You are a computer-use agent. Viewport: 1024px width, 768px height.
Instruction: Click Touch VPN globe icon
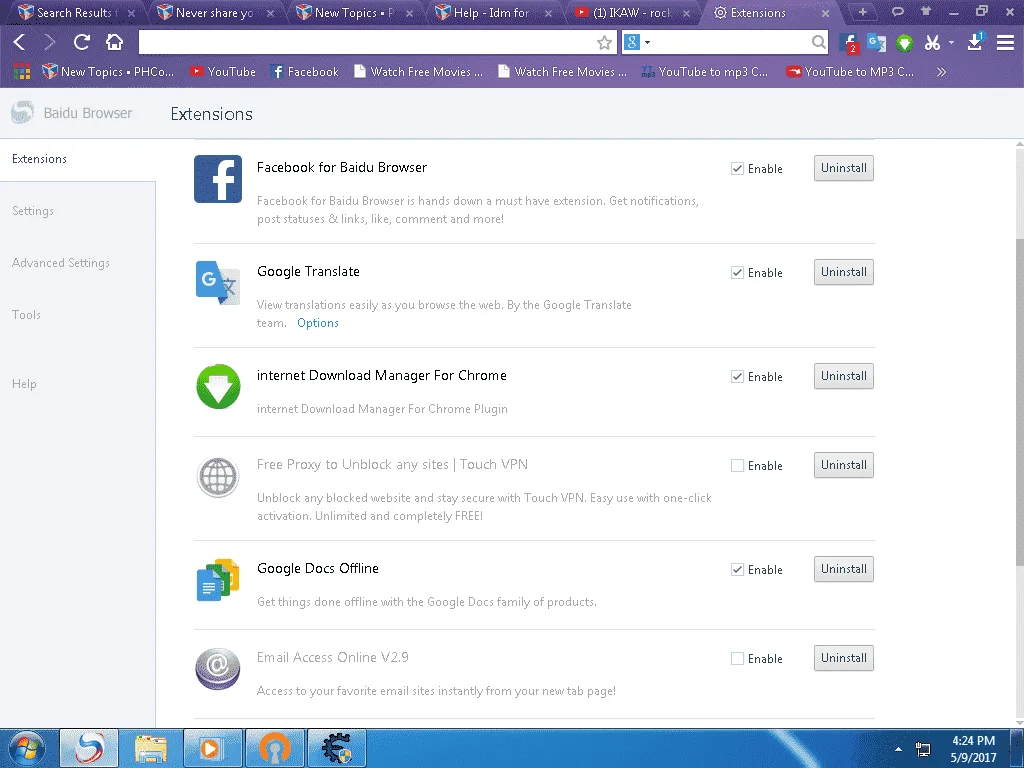(x=218, y=476)
